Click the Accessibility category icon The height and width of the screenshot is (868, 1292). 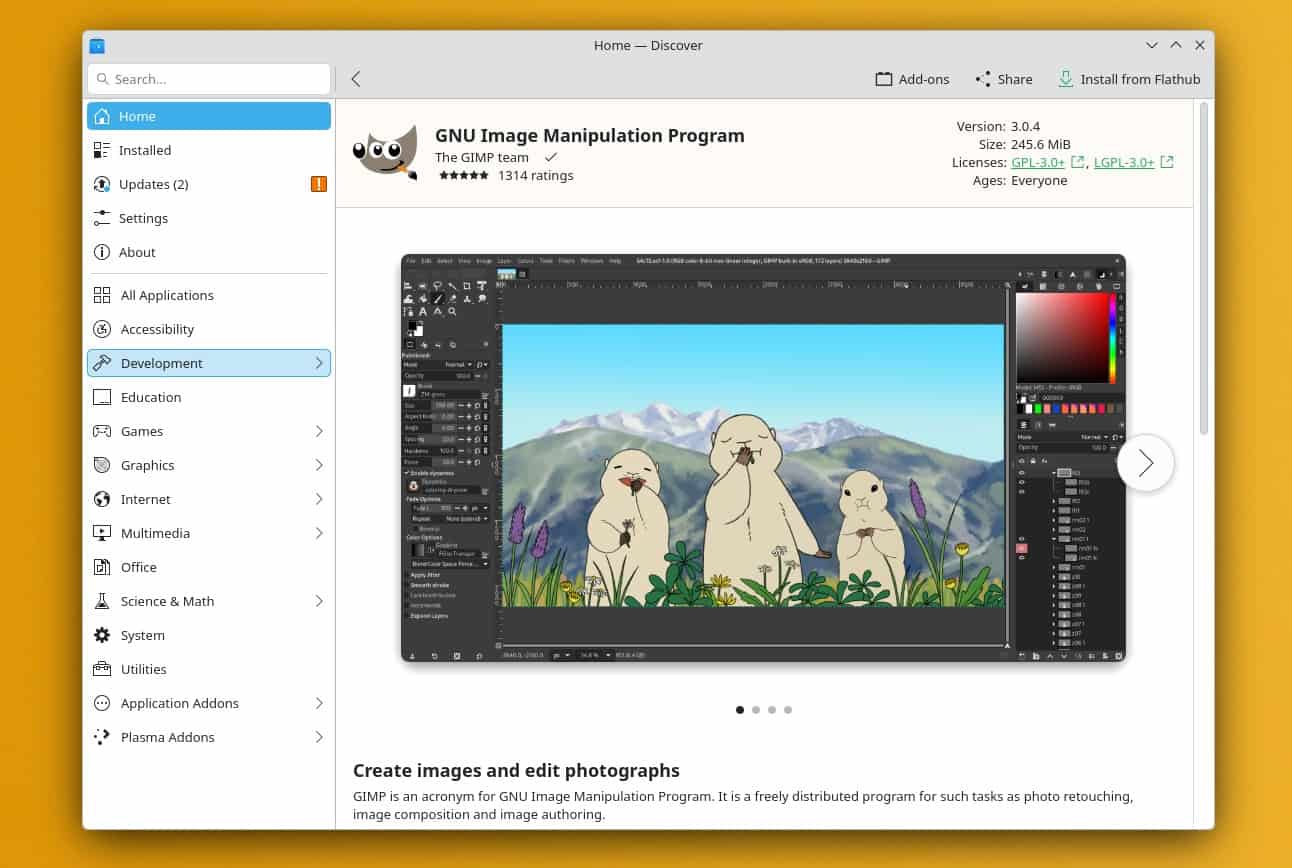point(101,329)
